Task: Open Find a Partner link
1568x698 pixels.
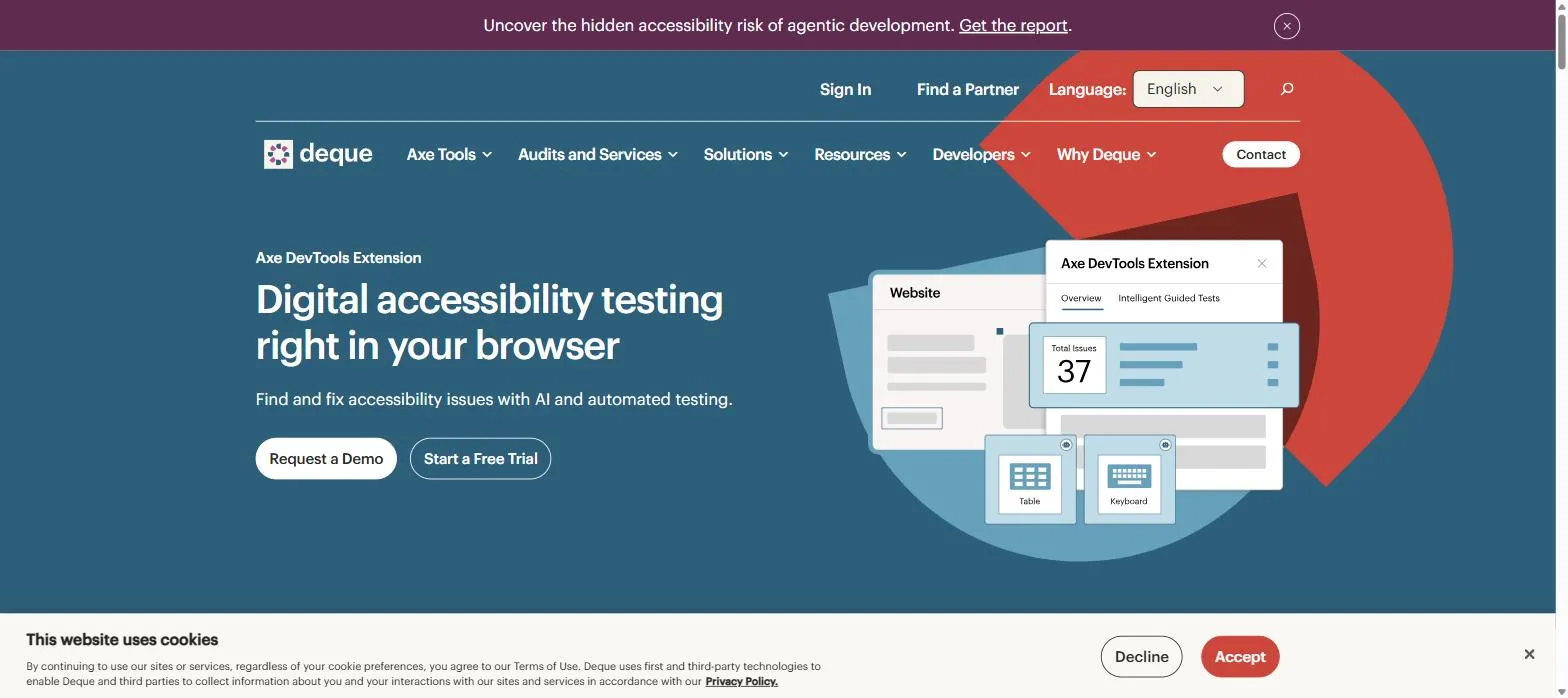Action: (x=967, y=89)
